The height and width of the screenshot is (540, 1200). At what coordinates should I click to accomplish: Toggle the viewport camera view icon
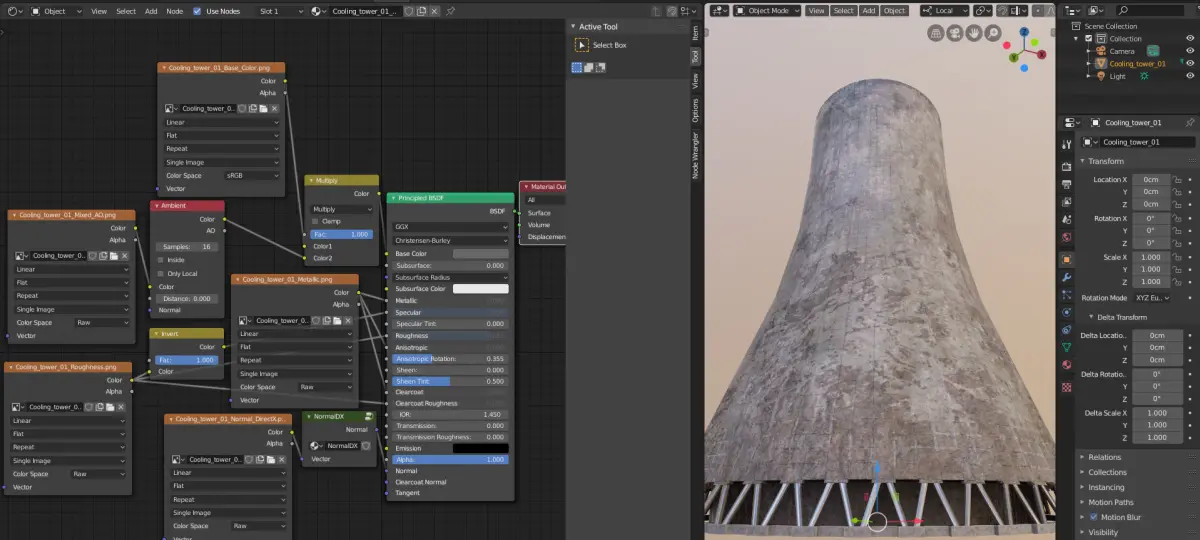[954, 33]
